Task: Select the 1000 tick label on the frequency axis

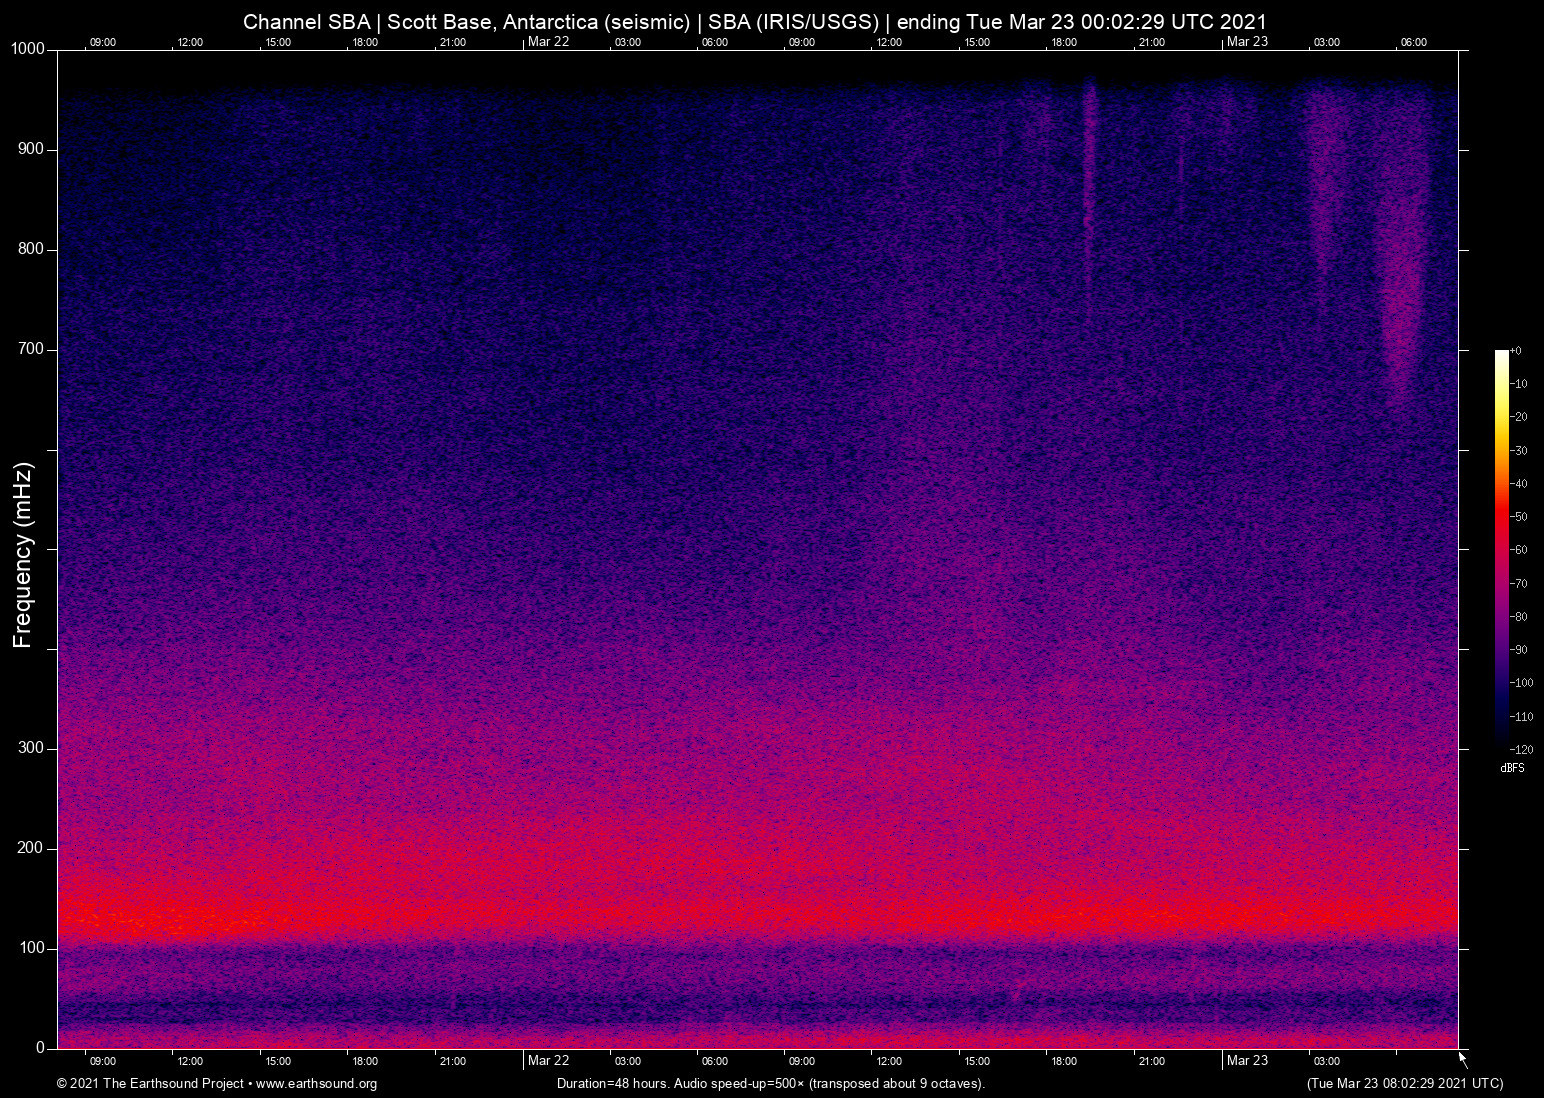Action: (x=28, y=49)
